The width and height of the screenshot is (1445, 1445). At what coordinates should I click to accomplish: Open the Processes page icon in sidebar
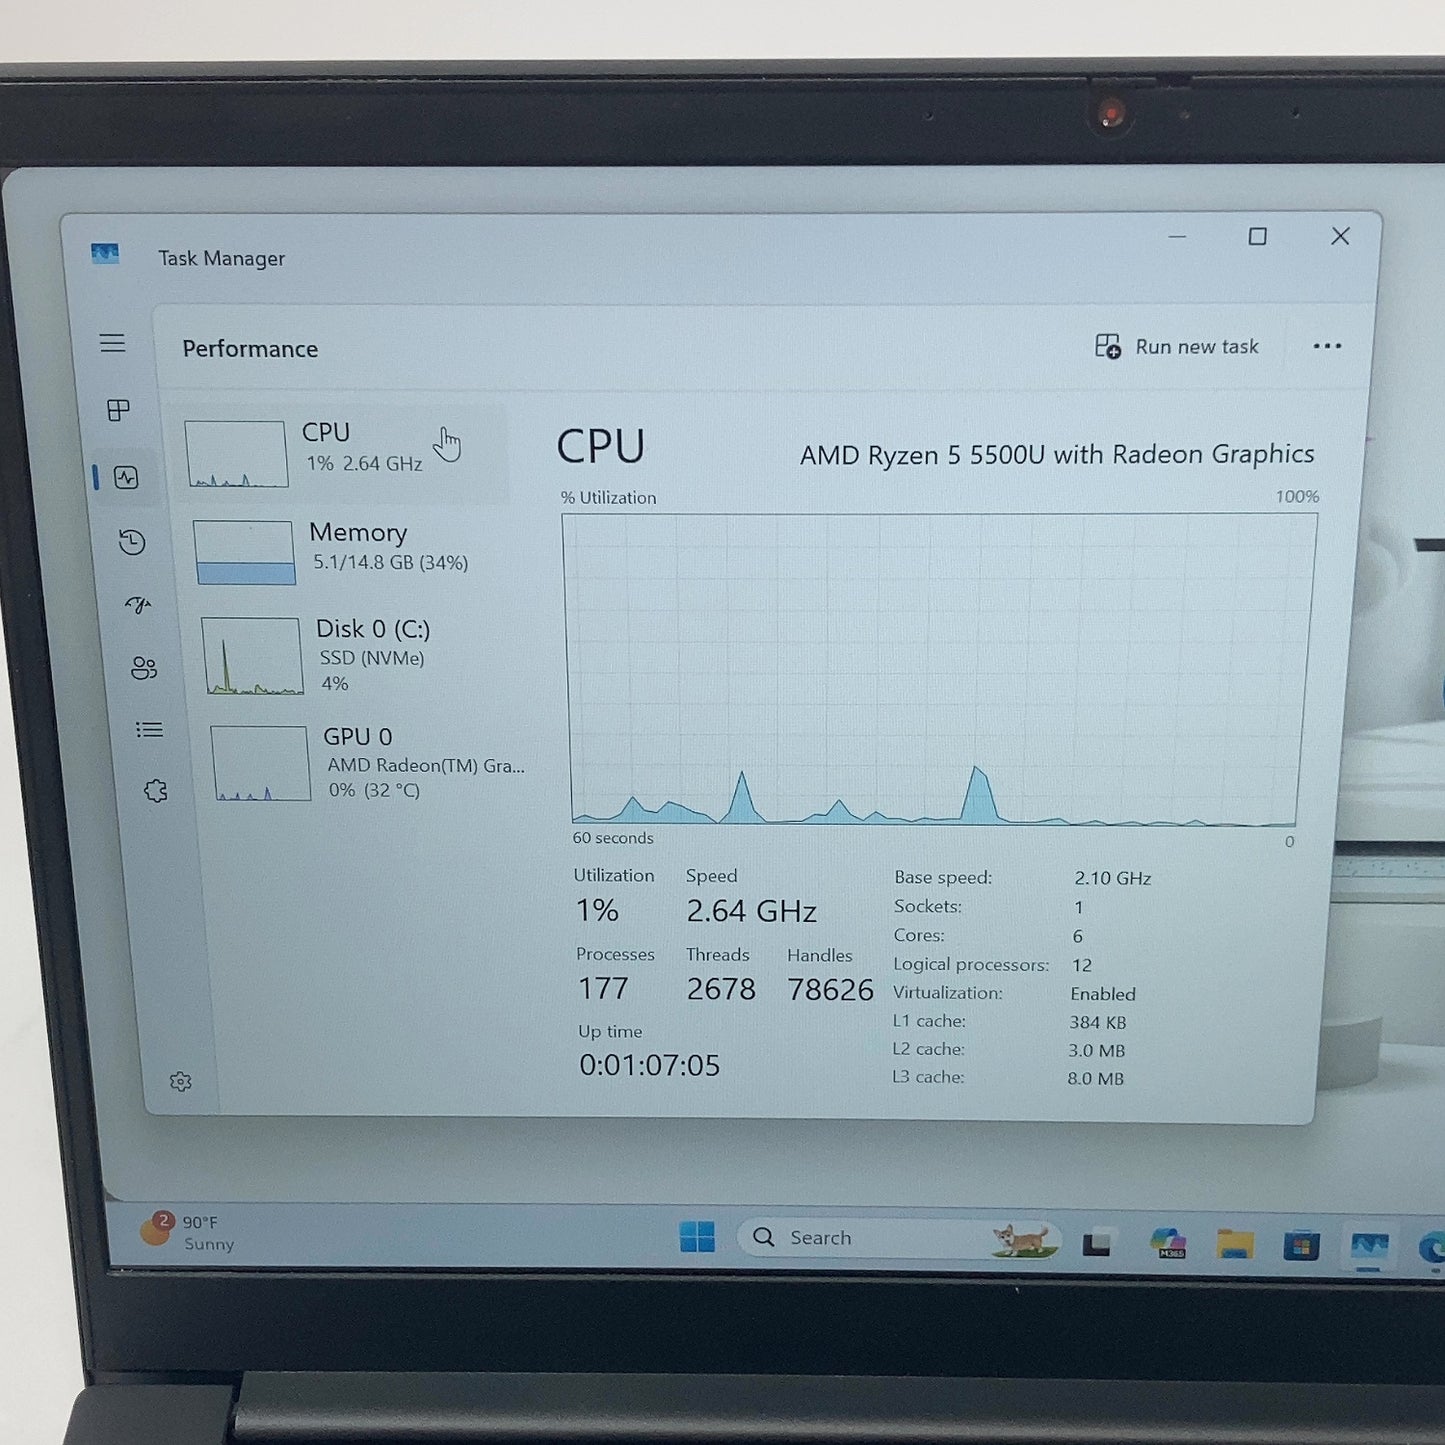pyautogui.click(x=118, y=410)
